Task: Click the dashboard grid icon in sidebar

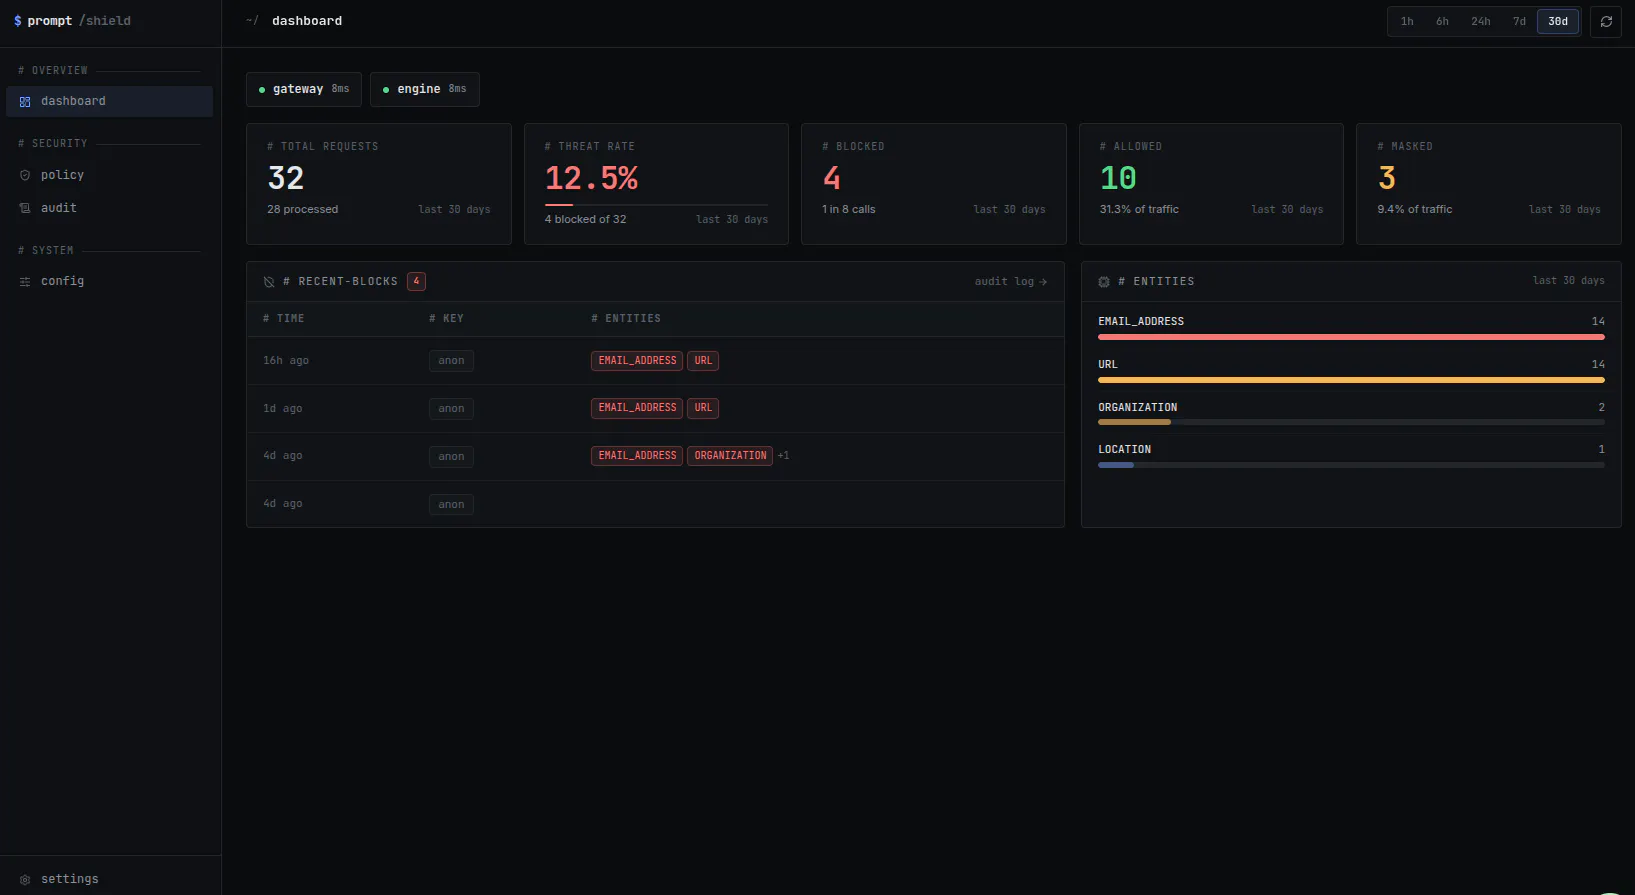Action: (x=25, y=102)
